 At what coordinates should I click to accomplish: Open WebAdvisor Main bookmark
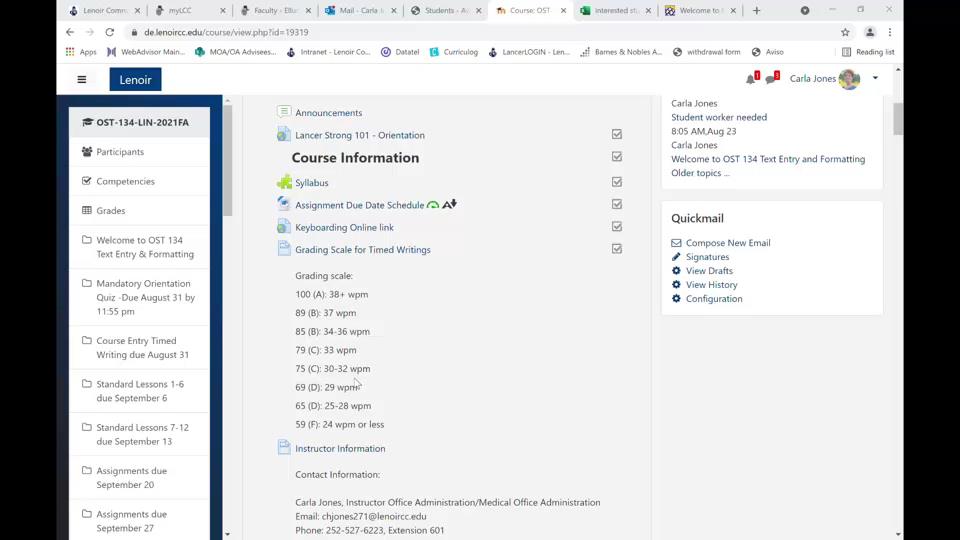pyautogui.click(x=146, y=52)
